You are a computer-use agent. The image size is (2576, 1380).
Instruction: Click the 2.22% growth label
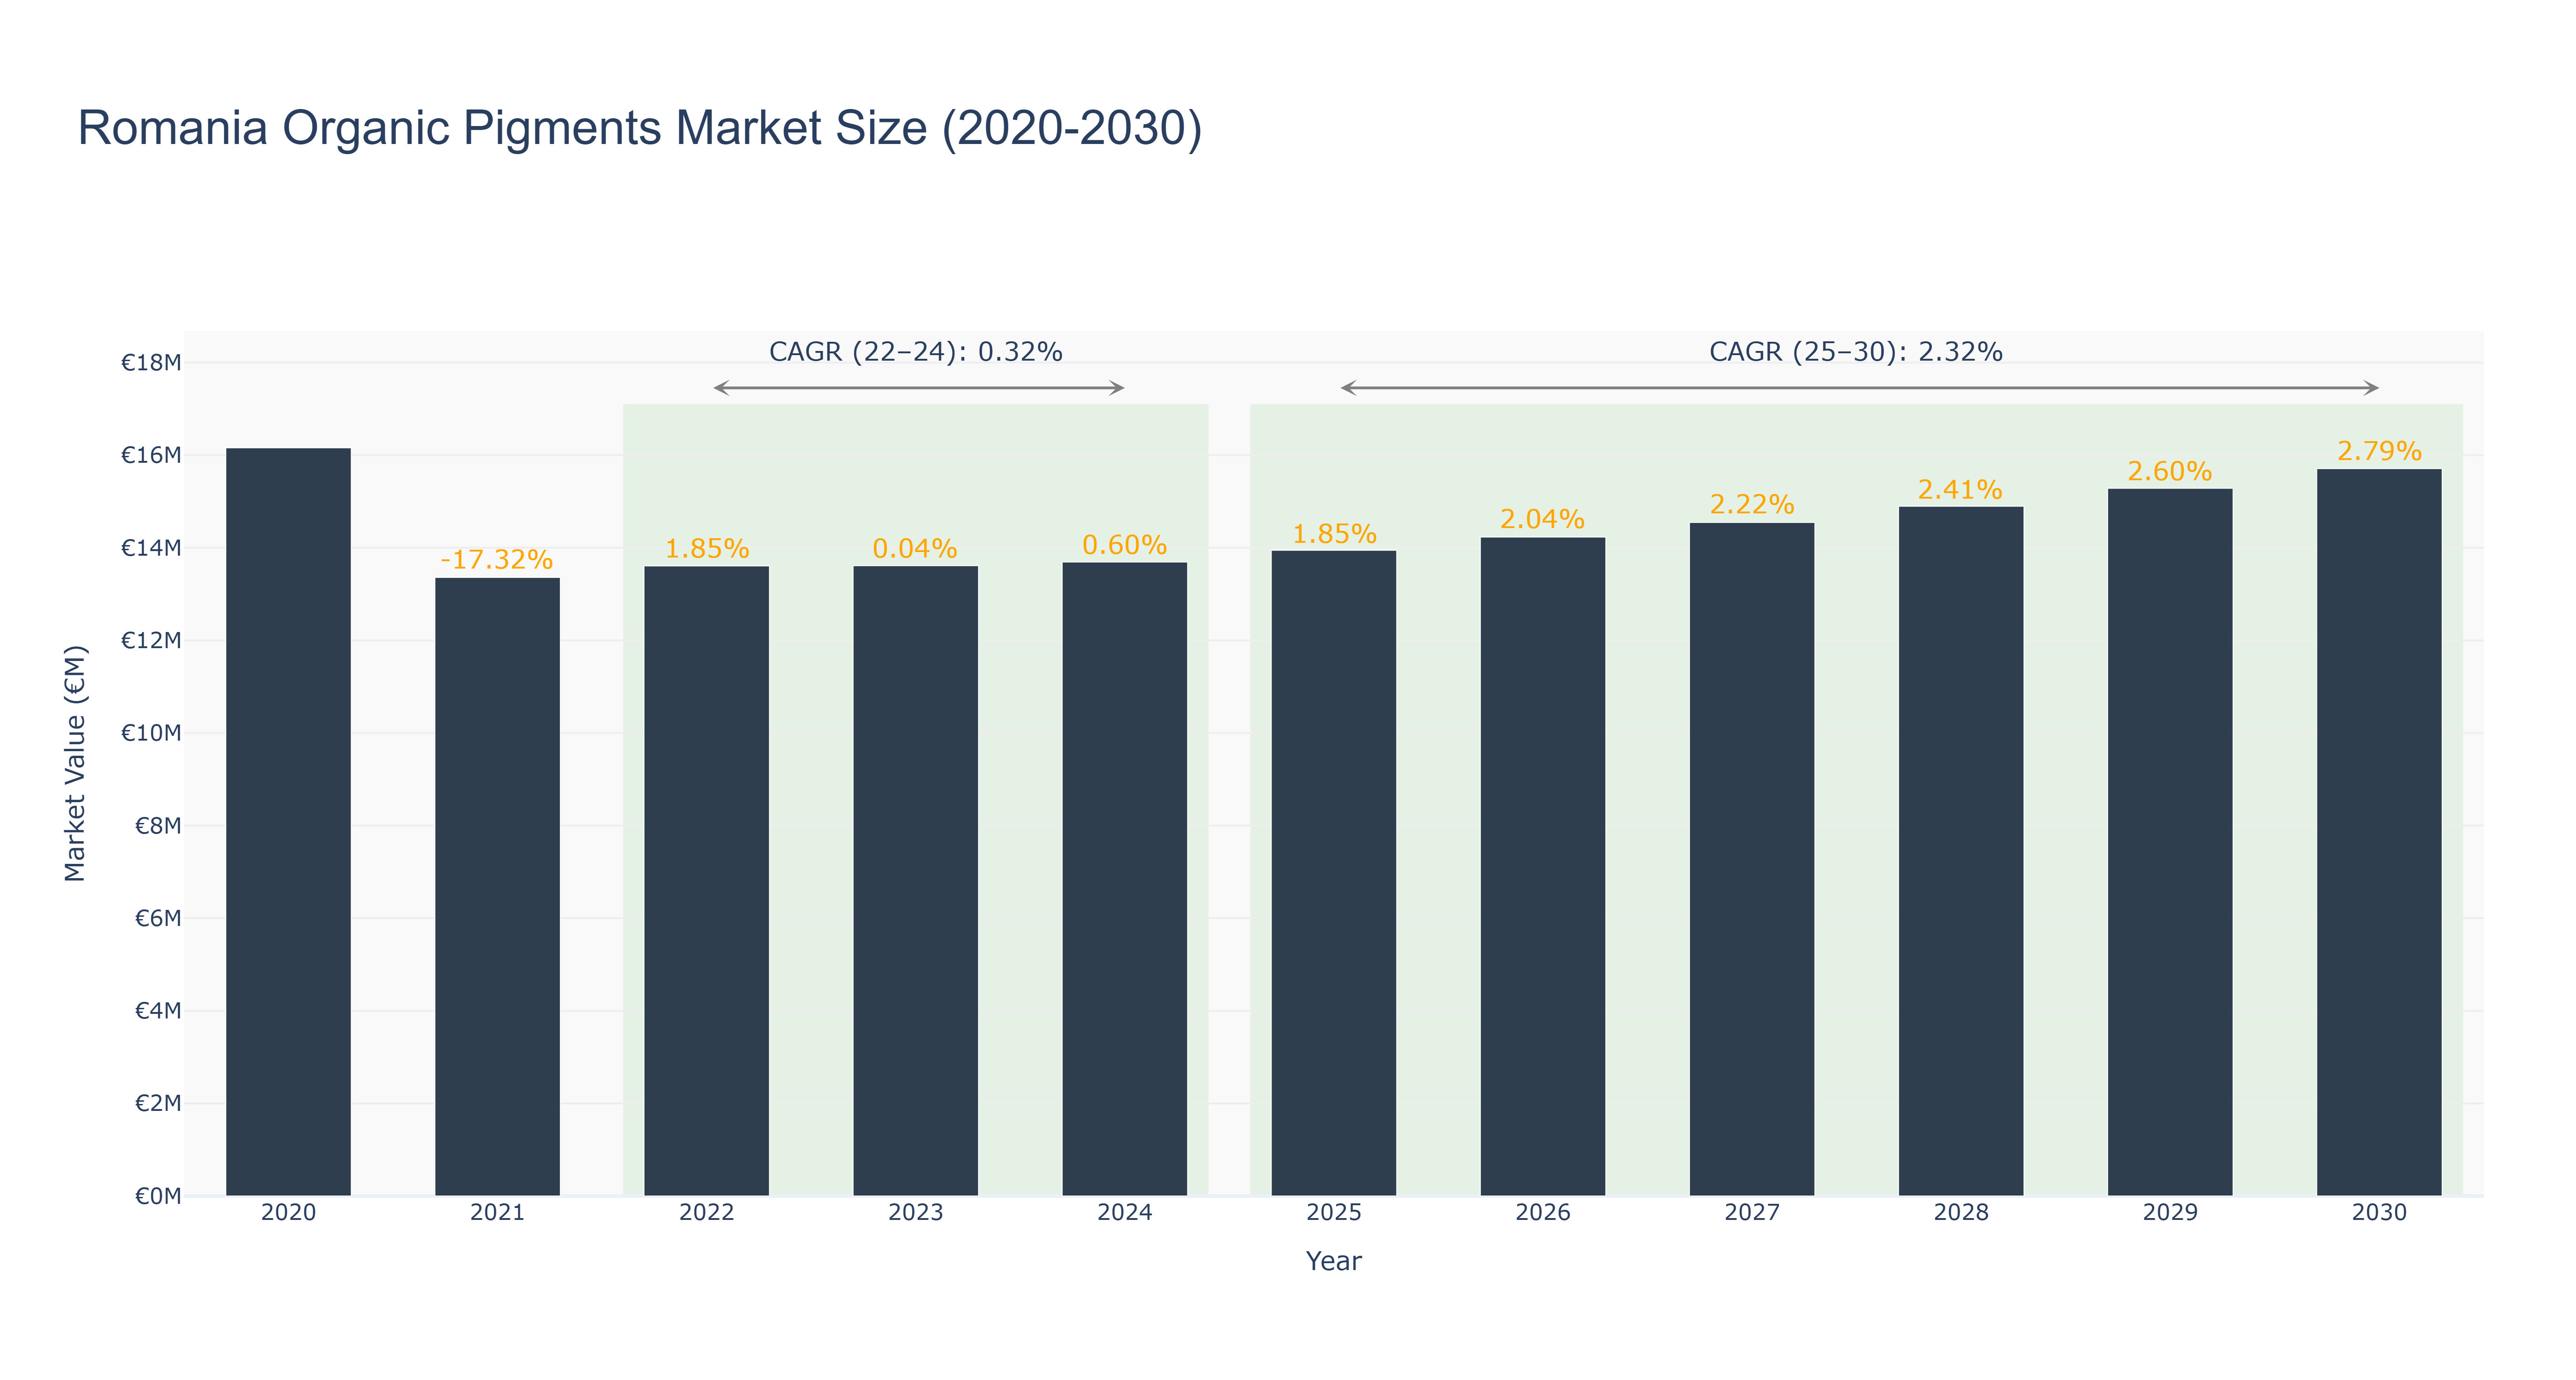(1752, 505)
